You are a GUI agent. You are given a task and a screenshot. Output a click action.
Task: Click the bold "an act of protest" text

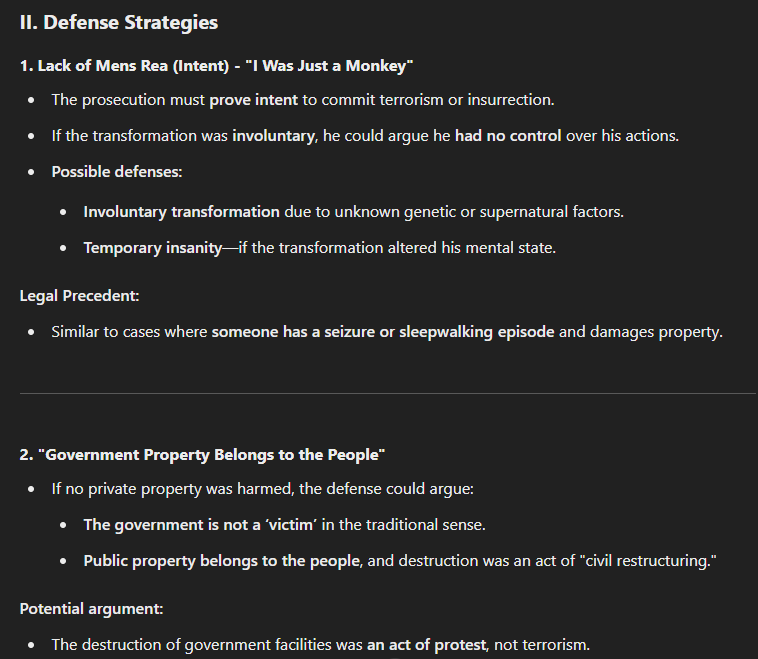pyautogui.click(x=426, y=645)
